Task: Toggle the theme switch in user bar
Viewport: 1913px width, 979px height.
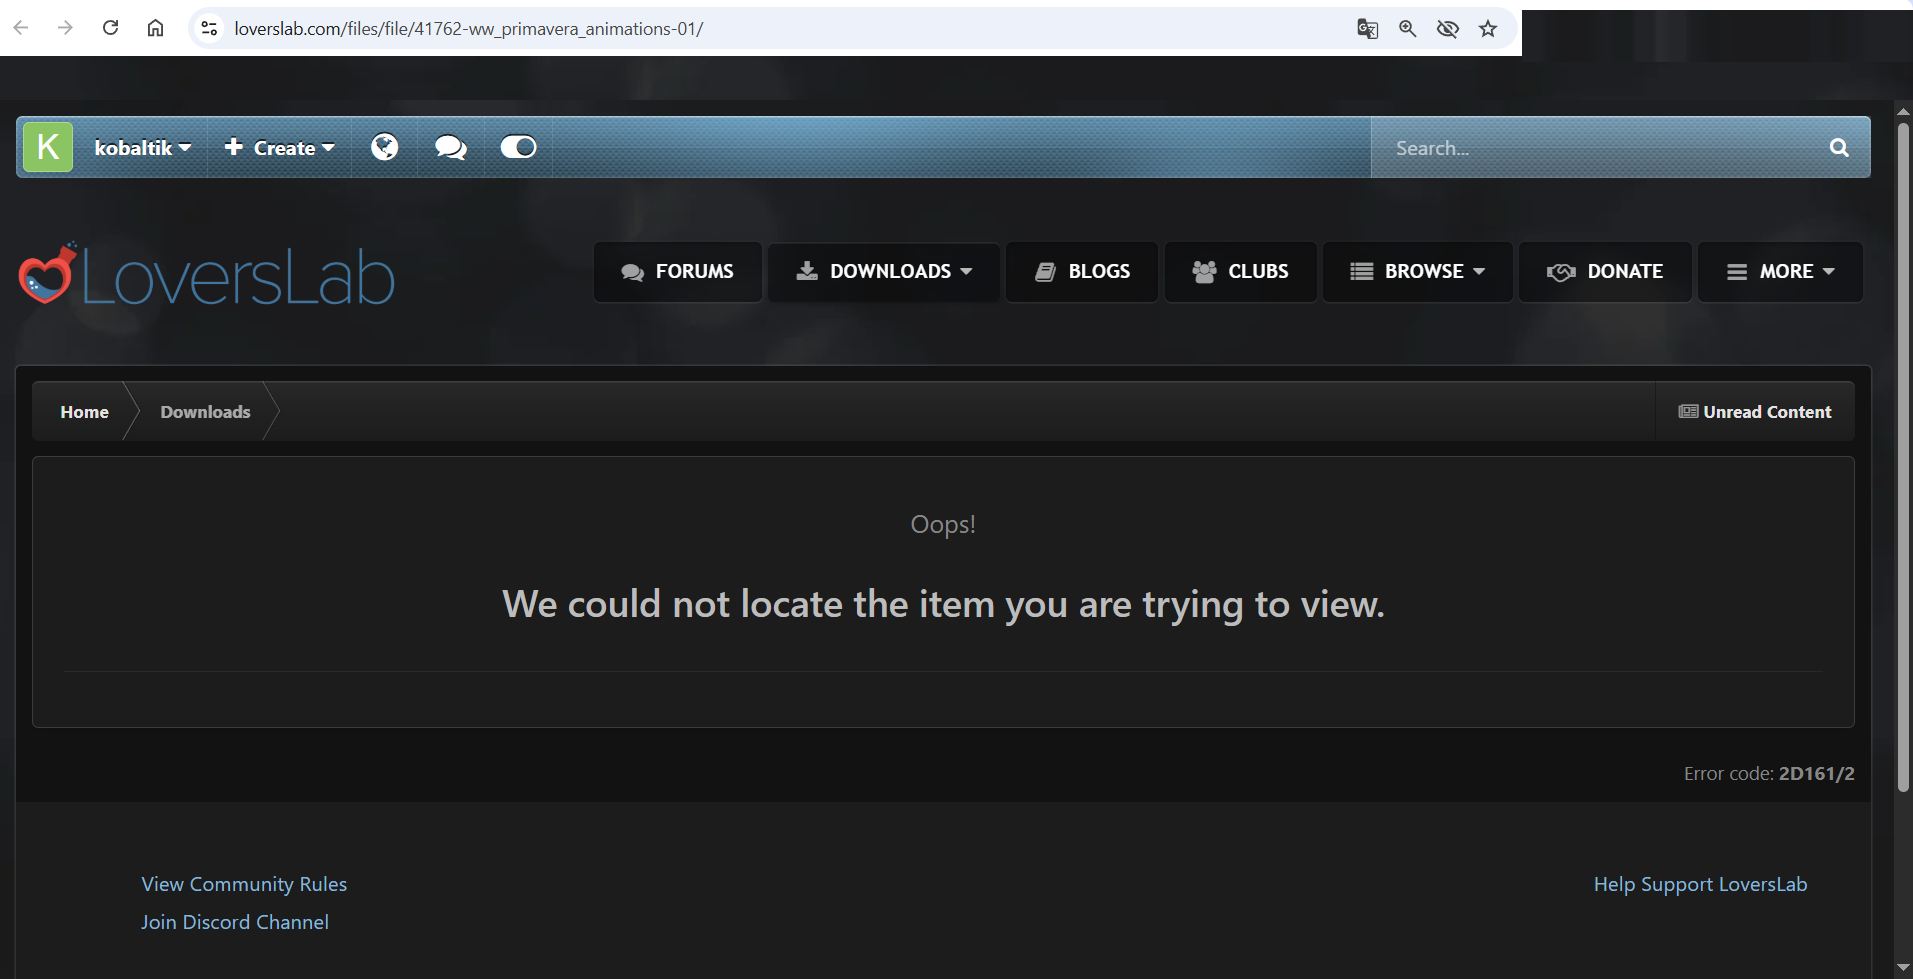Action: click(x=518, y=147)
